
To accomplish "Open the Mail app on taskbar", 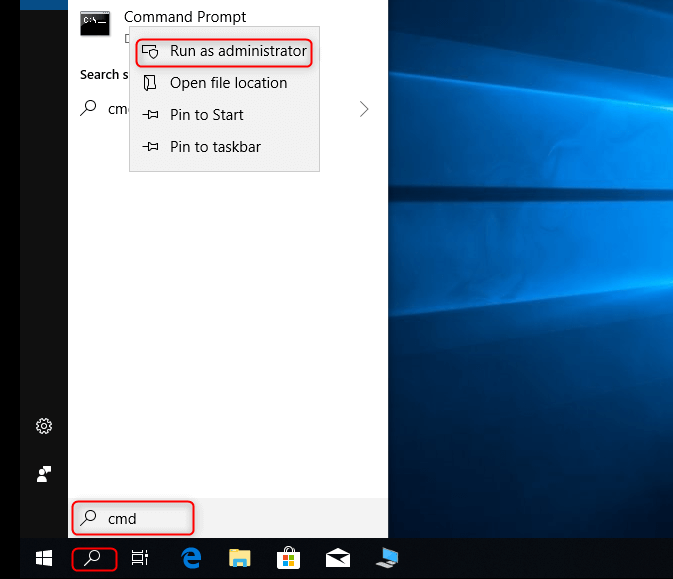I will (x=338, y=558).
